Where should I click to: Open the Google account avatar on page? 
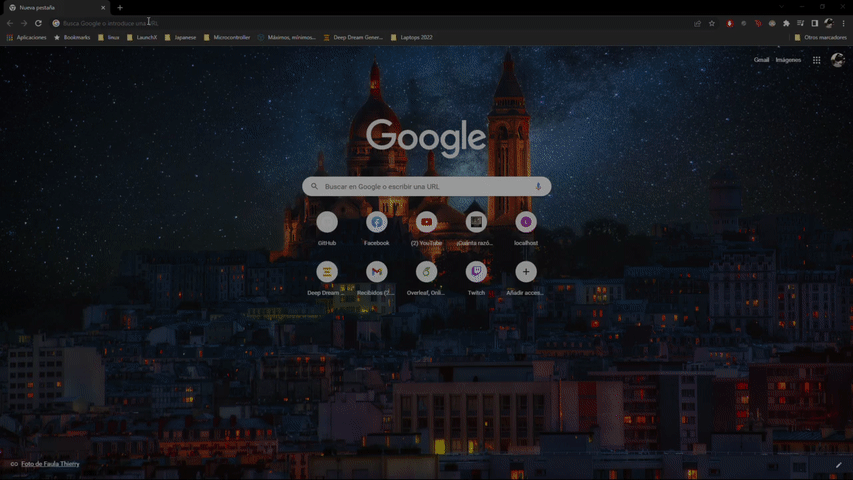click(838, 60)
